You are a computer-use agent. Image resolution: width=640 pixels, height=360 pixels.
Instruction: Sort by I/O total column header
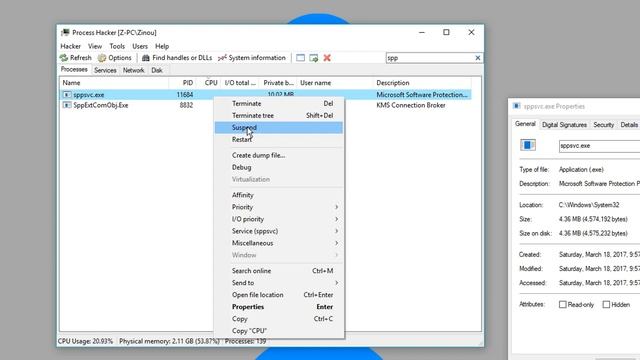(240, 83)
